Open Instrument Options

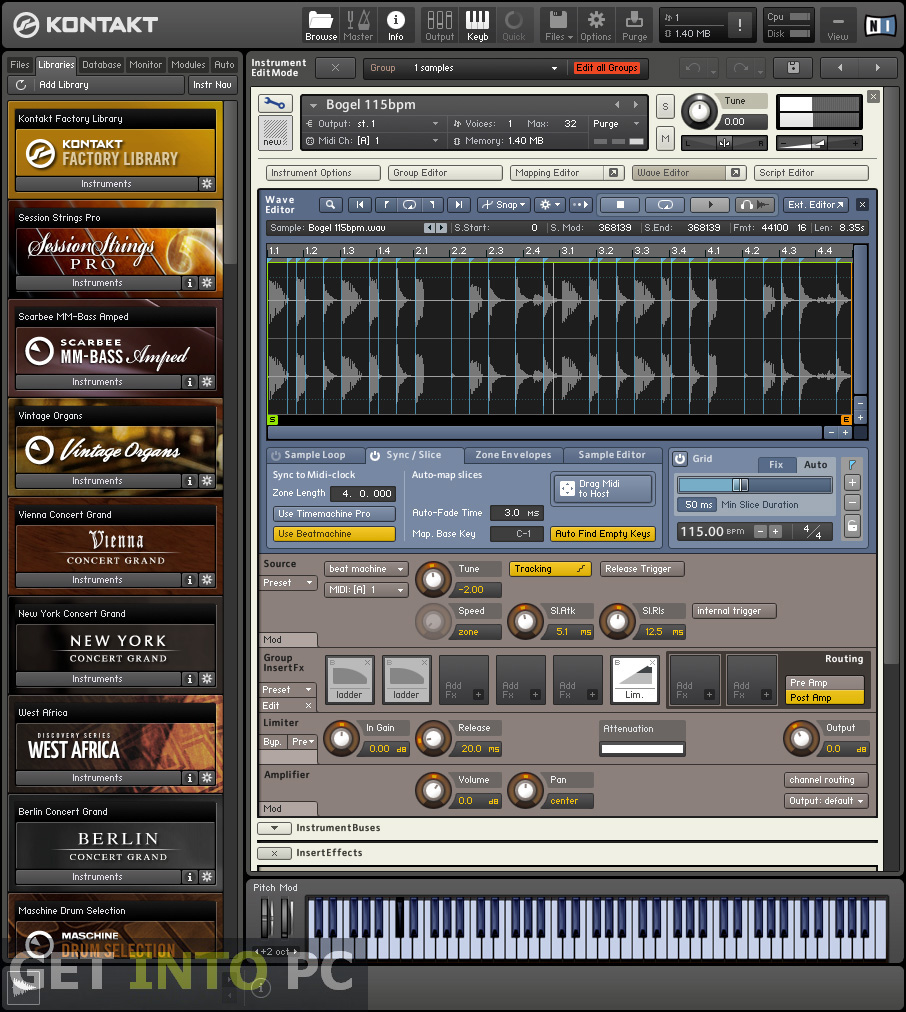323,173
